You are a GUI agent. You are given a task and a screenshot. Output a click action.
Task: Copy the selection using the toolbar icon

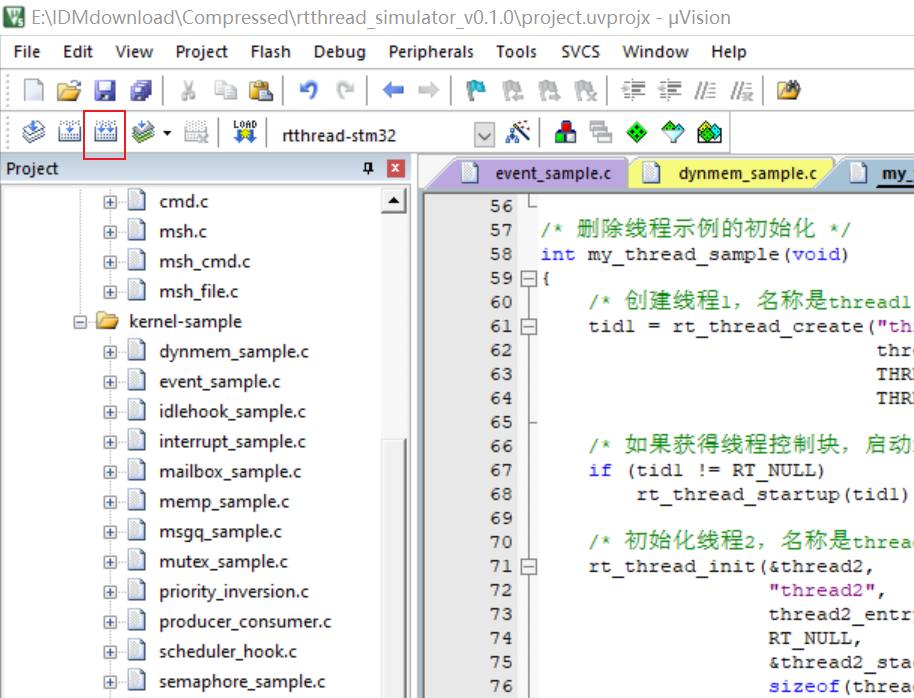click(x=225, y=90)
